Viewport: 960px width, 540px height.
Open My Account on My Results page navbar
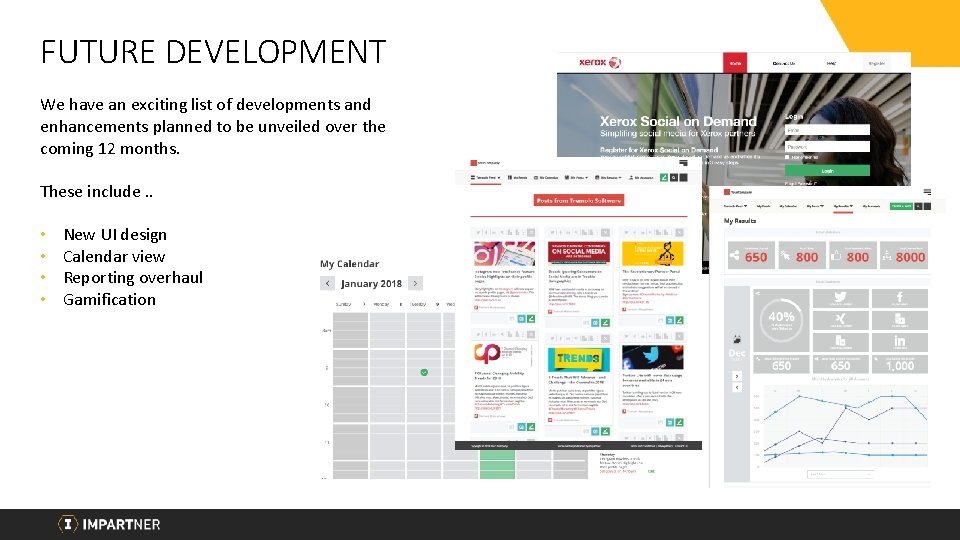click(871, 206)
